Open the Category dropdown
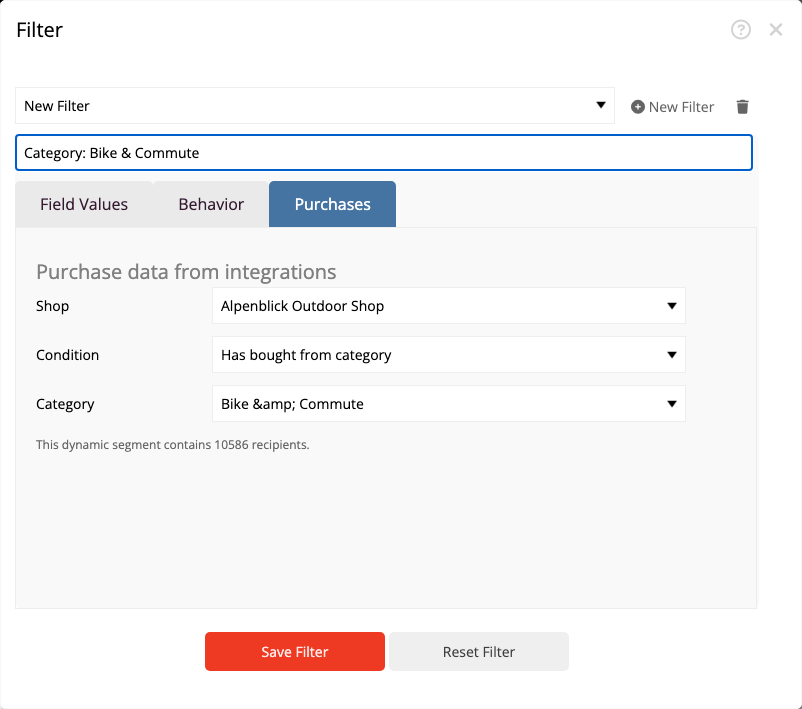The image size is (802, 709). pyautogui.click(x=449, y=404)
